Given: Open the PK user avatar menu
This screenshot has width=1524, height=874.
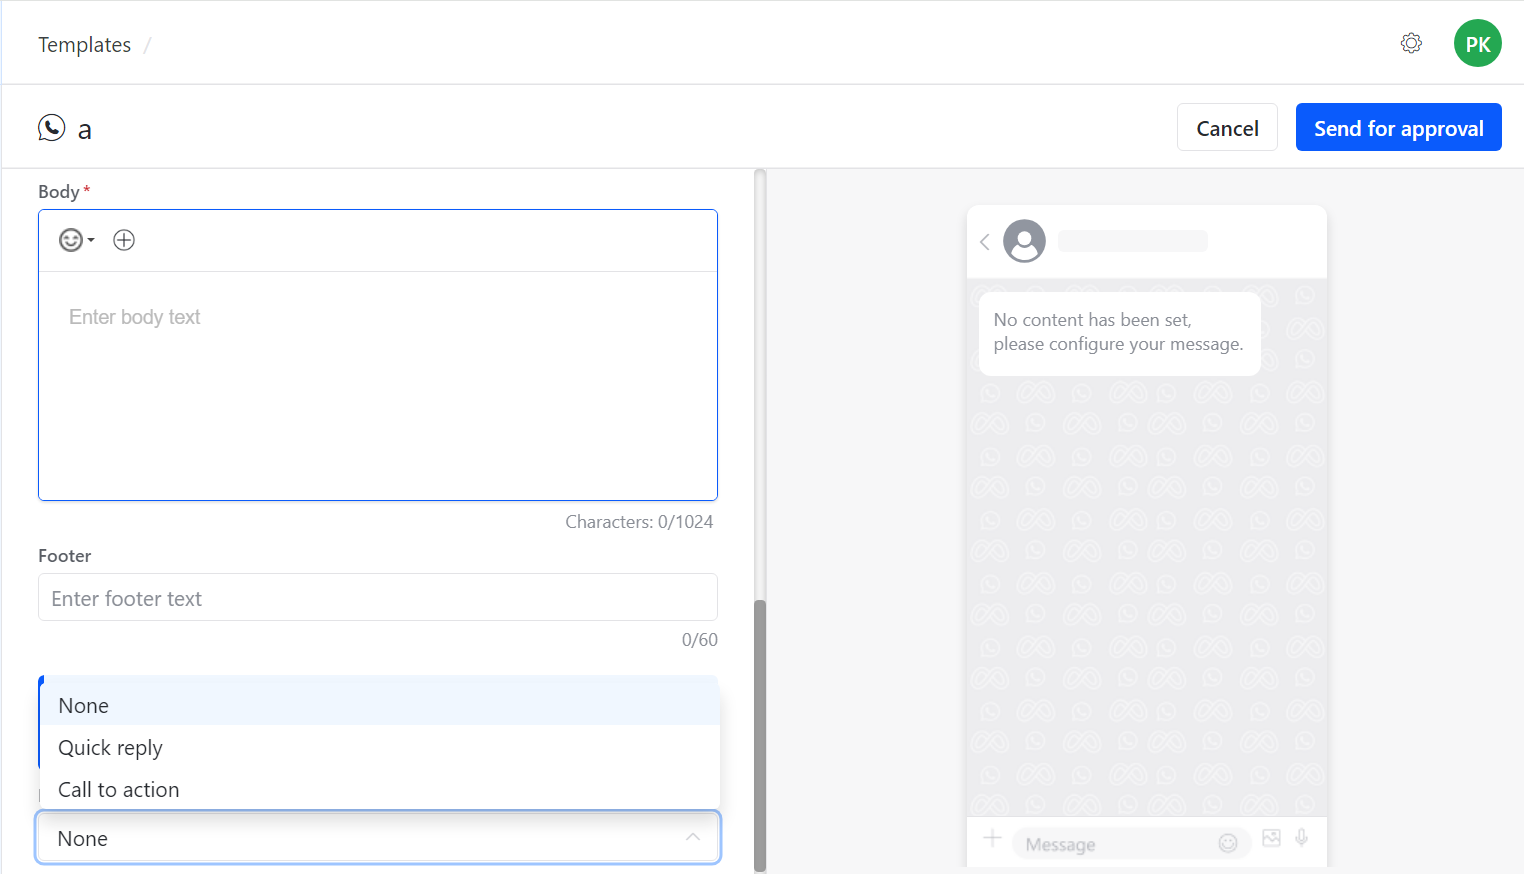Looking at the screenshot, I should click(1477, 43).
